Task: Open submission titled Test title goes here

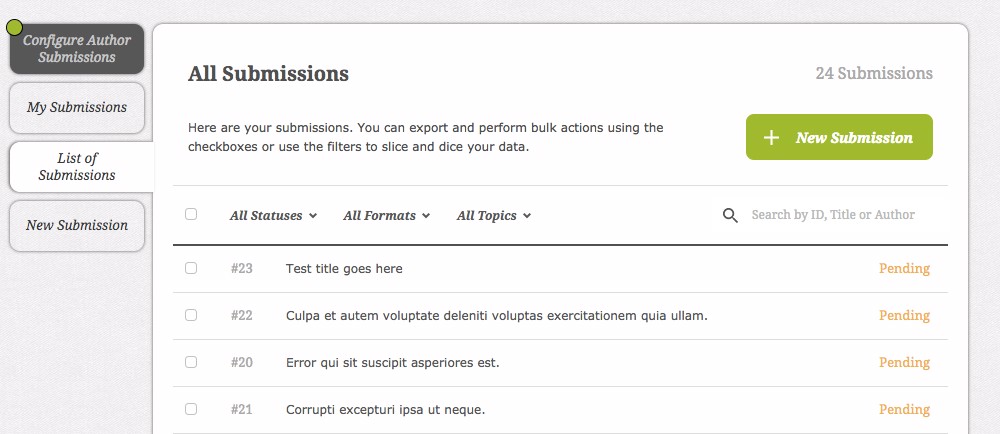Action: (344, 268)
